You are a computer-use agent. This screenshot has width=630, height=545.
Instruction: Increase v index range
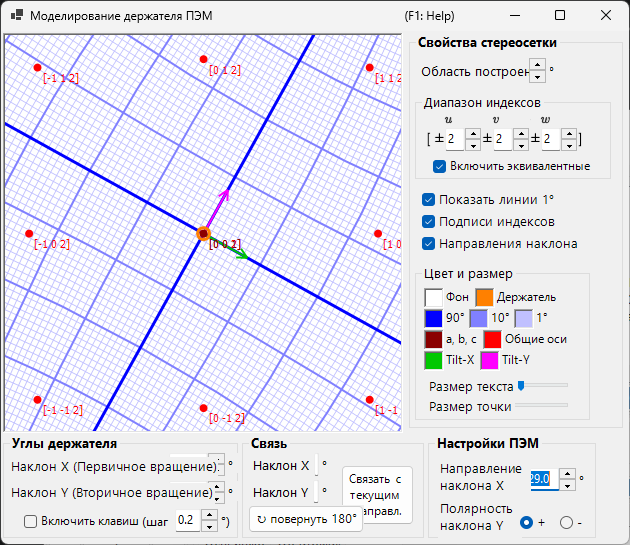(521, 134)
